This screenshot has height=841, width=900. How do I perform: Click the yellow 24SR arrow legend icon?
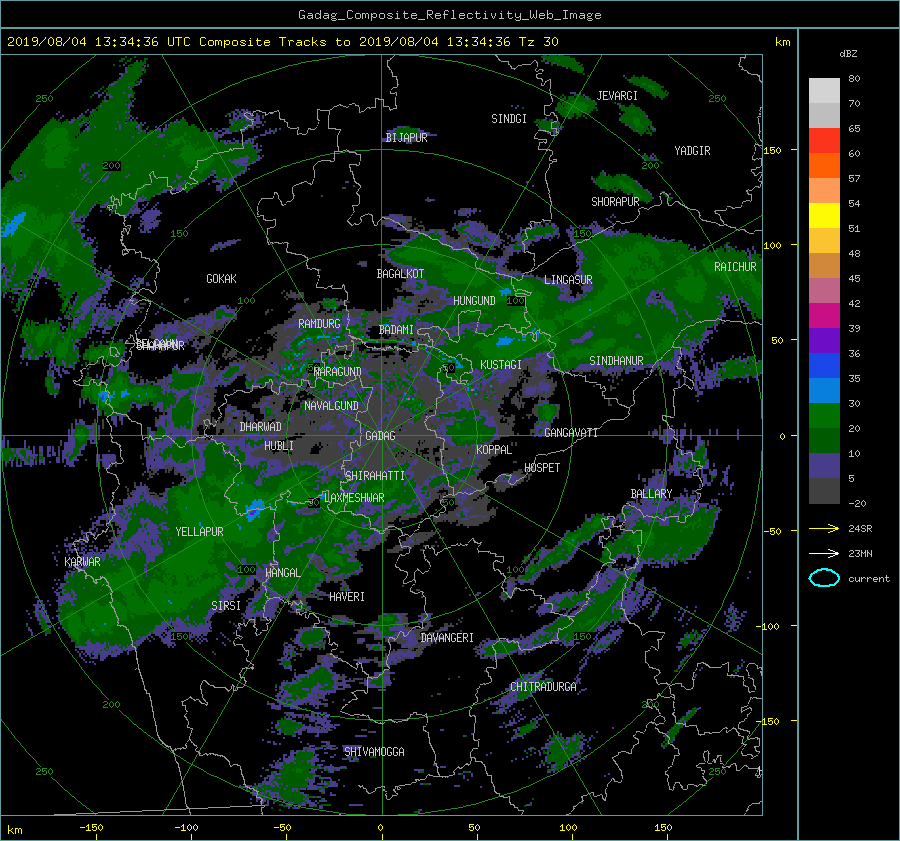click(x=824, y=529)
